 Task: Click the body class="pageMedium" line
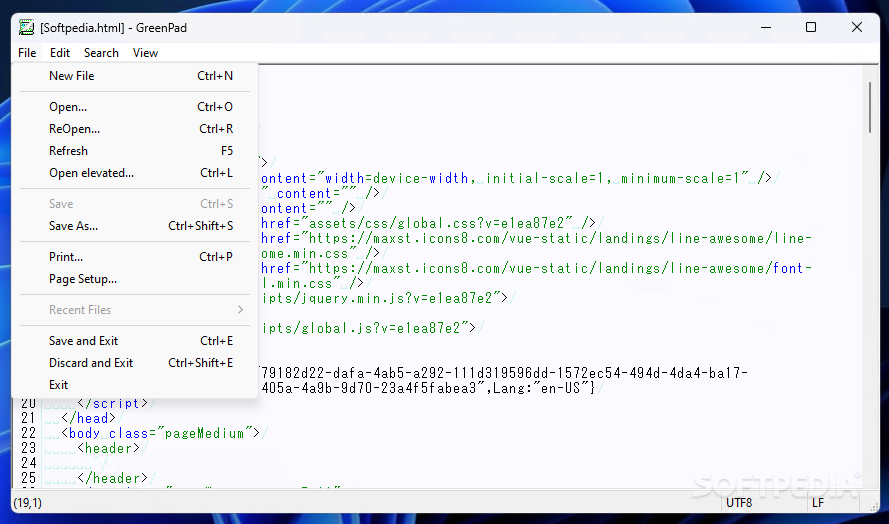point(160,433)
